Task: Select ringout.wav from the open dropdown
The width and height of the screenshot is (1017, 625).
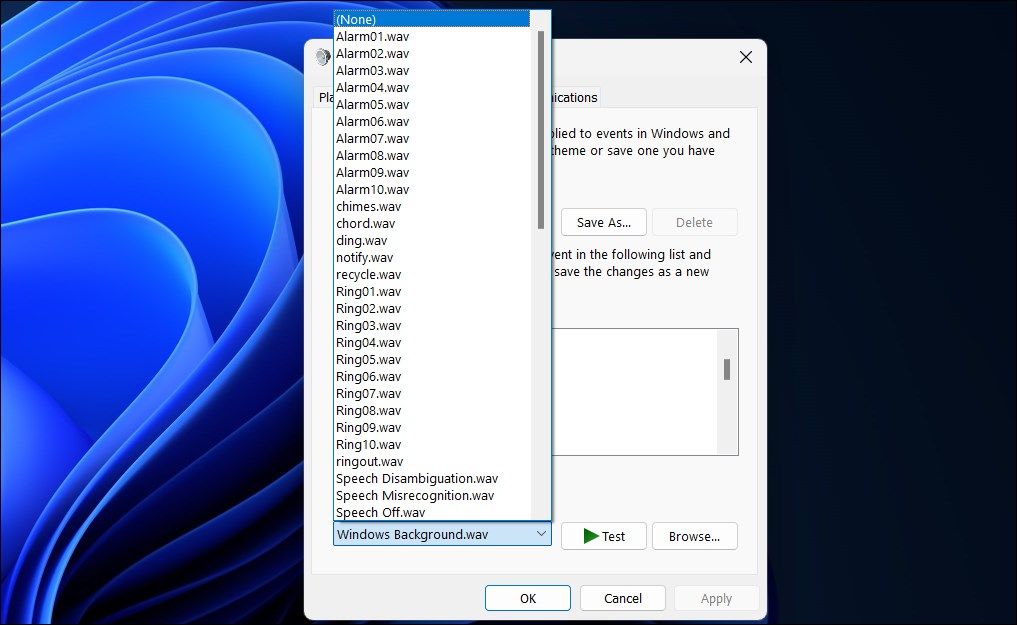Action: pos(369,461)
